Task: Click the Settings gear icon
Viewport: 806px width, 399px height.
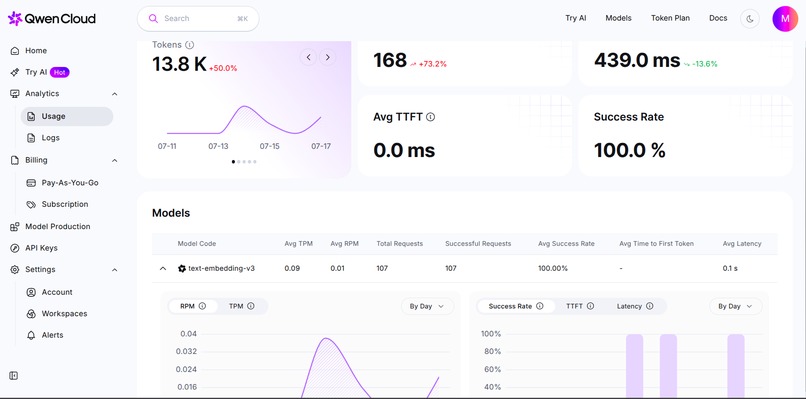Action: [x=15, y=269]
